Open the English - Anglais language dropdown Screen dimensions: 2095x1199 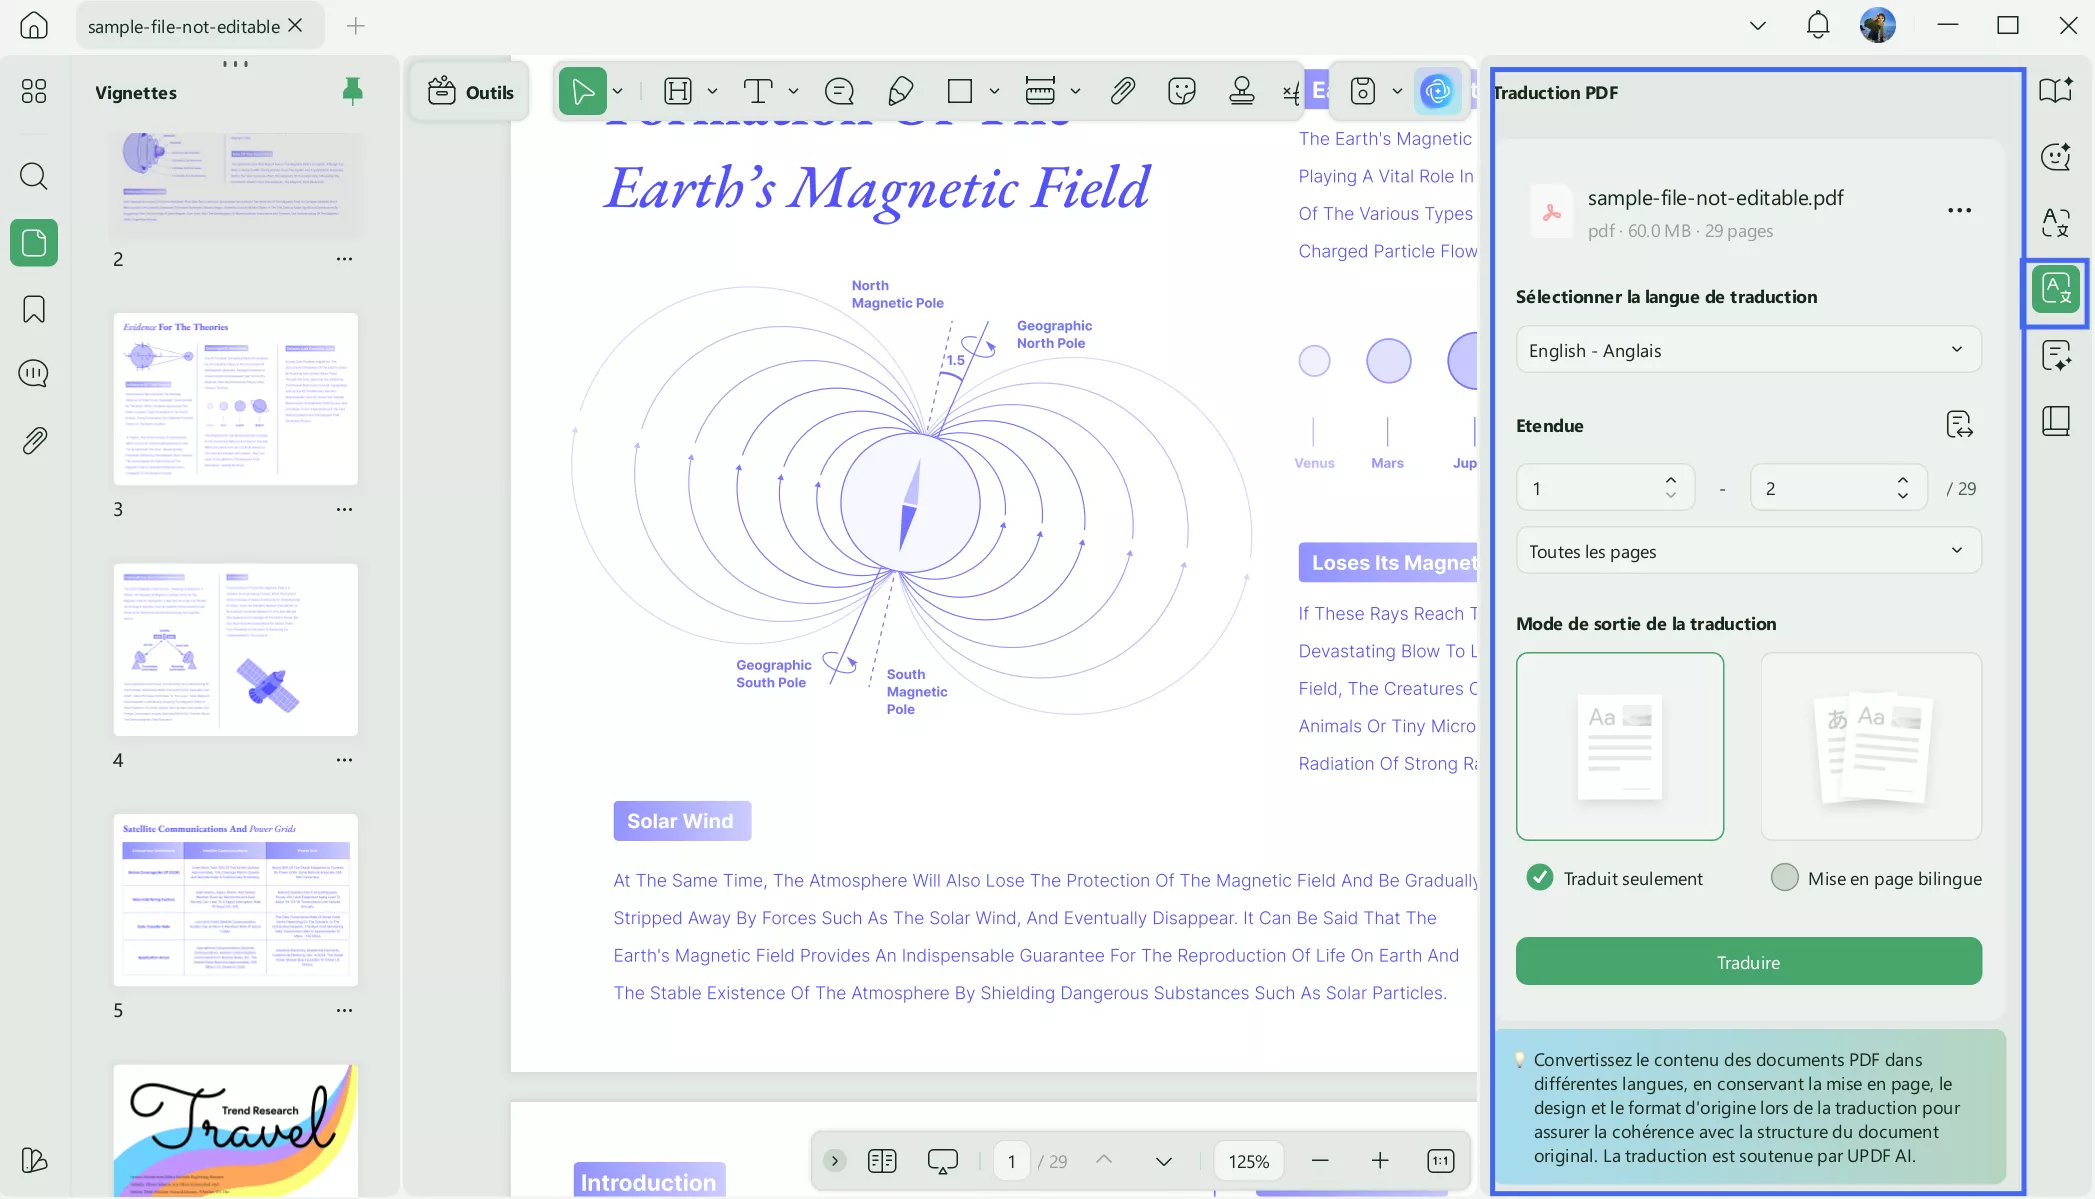pos(1748,350)
